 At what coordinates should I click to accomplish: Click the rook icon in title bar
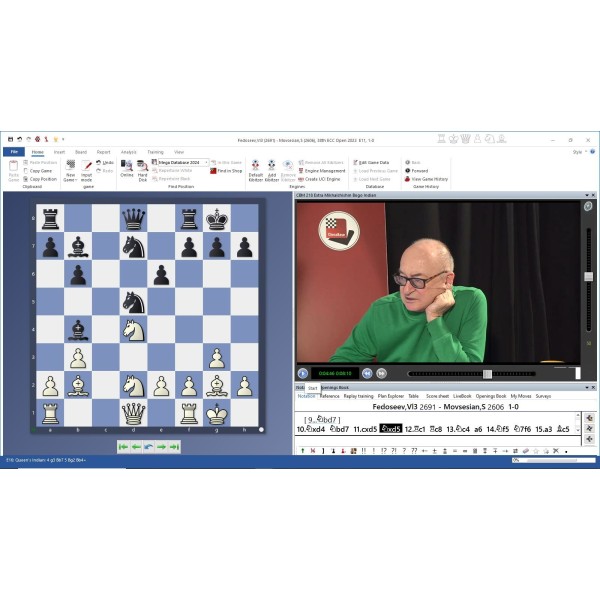[441, 139]
